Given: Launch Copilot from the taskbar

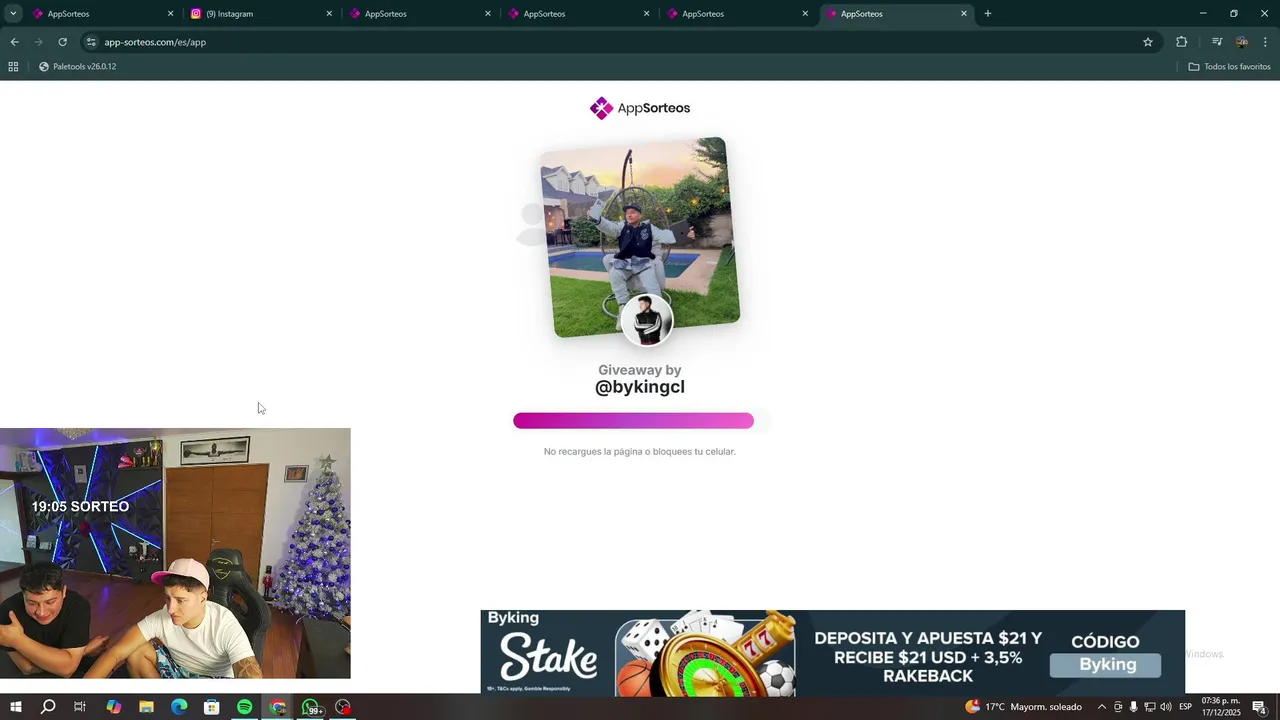Looking at the screenshot, I should pyautogui.click(x=113, y=707).
